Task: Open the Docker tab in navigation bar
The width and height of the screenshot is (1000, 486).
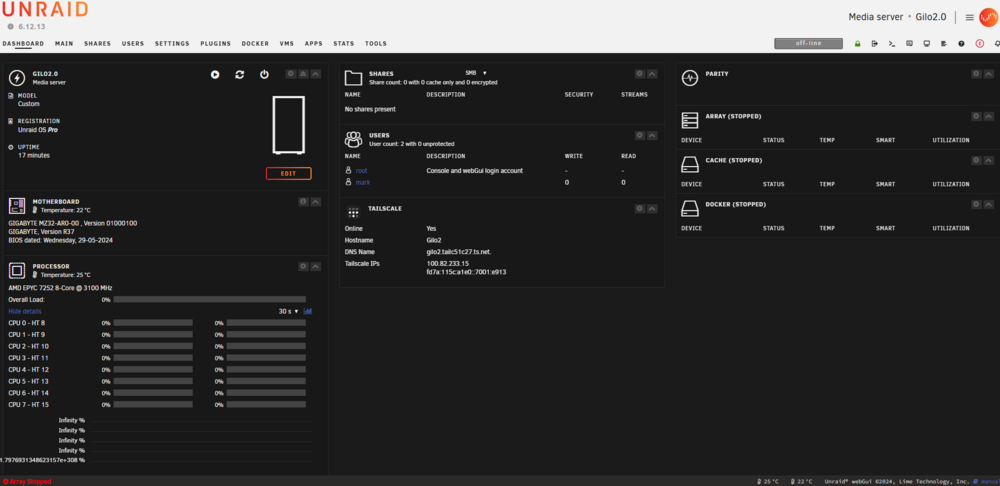Action: pos(255,43)
